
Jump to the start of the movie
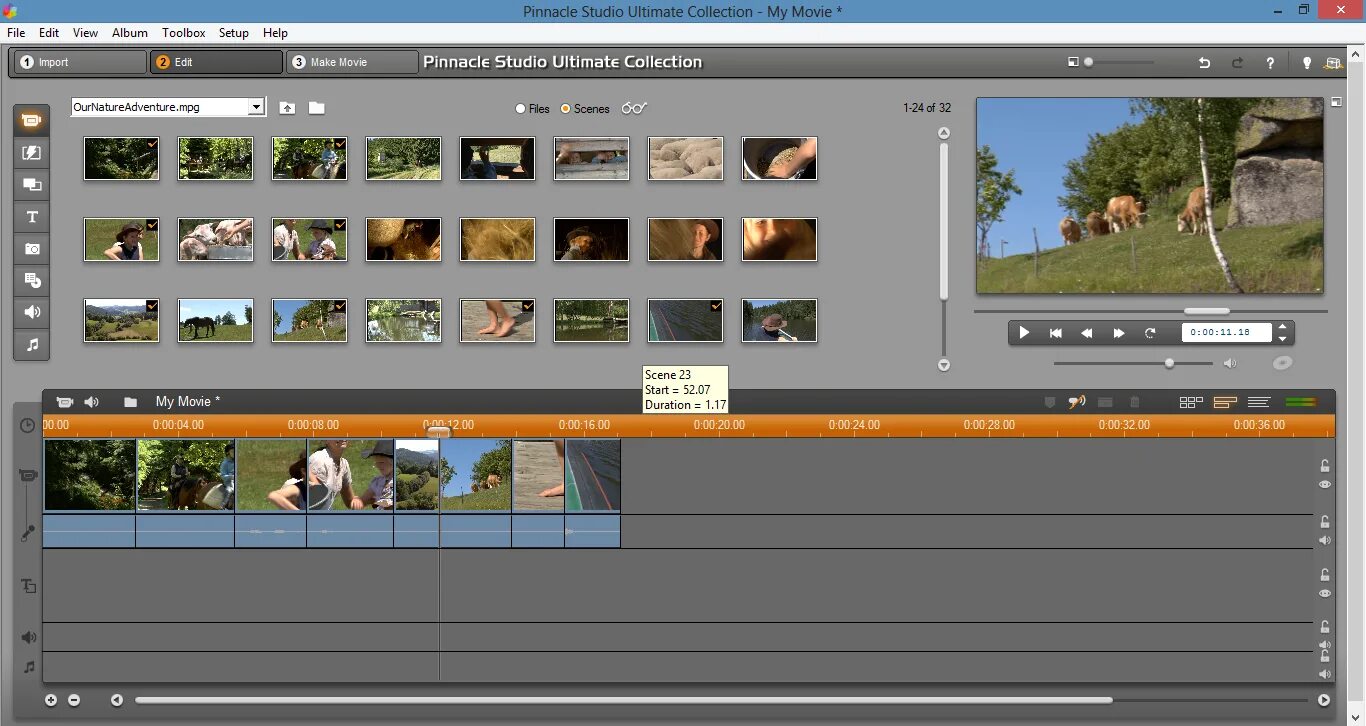(x=1055, y=333)
